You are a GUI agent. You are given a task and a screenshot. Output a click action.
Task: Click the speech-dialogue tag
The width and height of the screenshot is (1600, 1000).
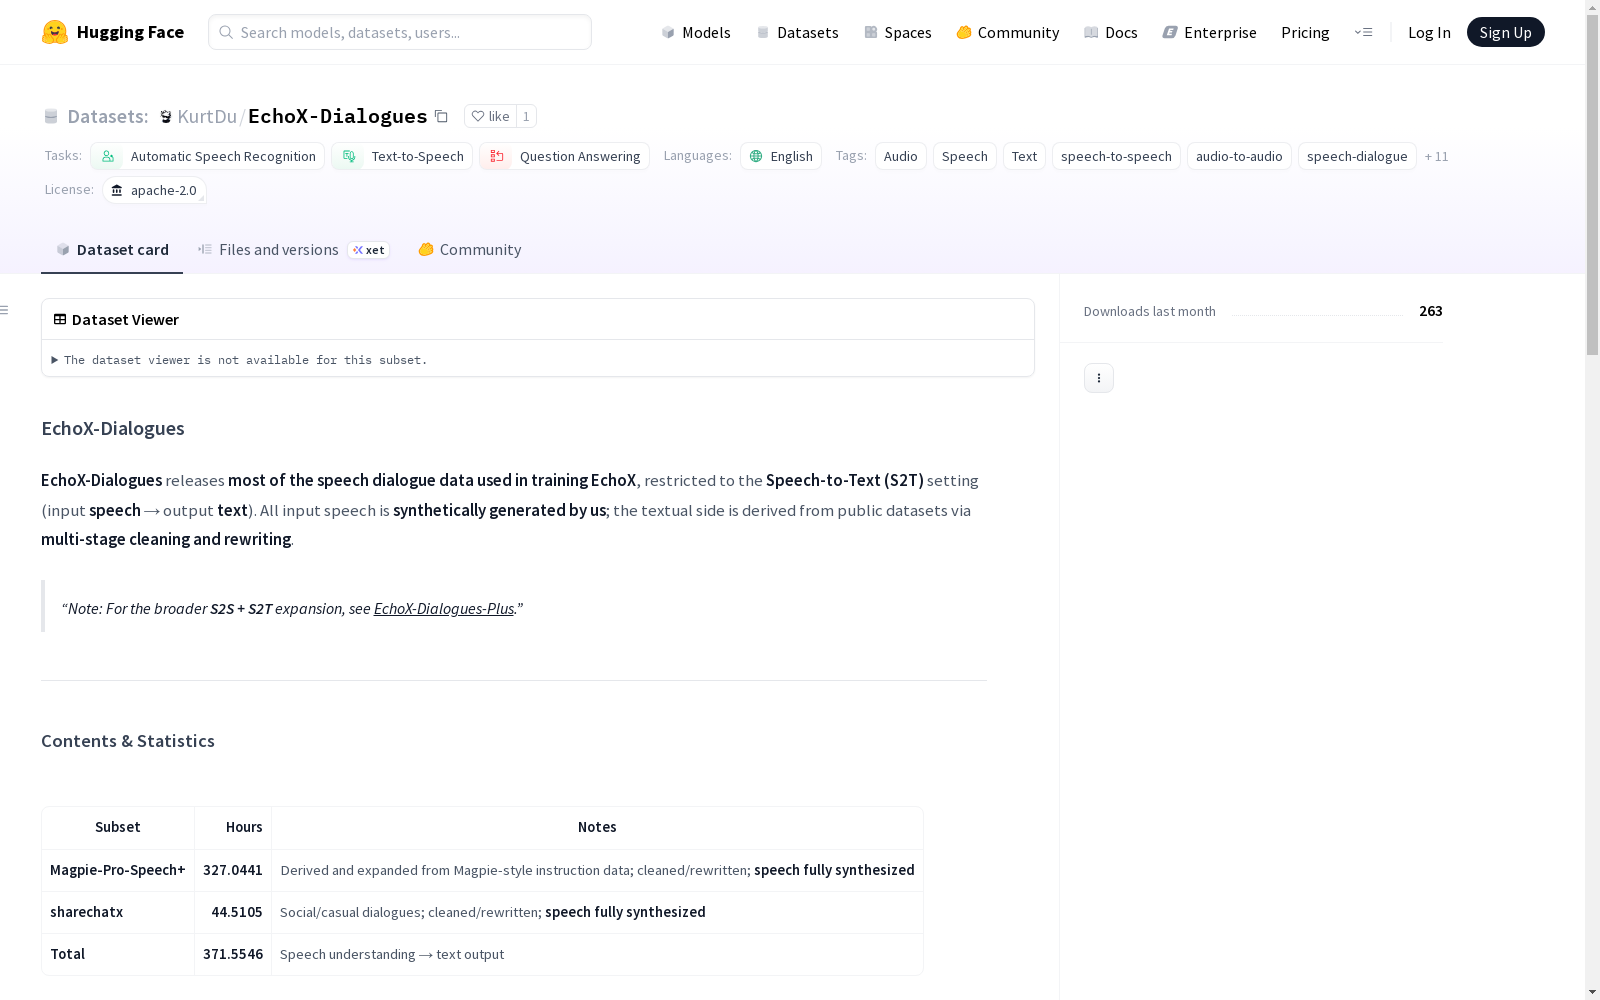click(x=1357, y=156)
